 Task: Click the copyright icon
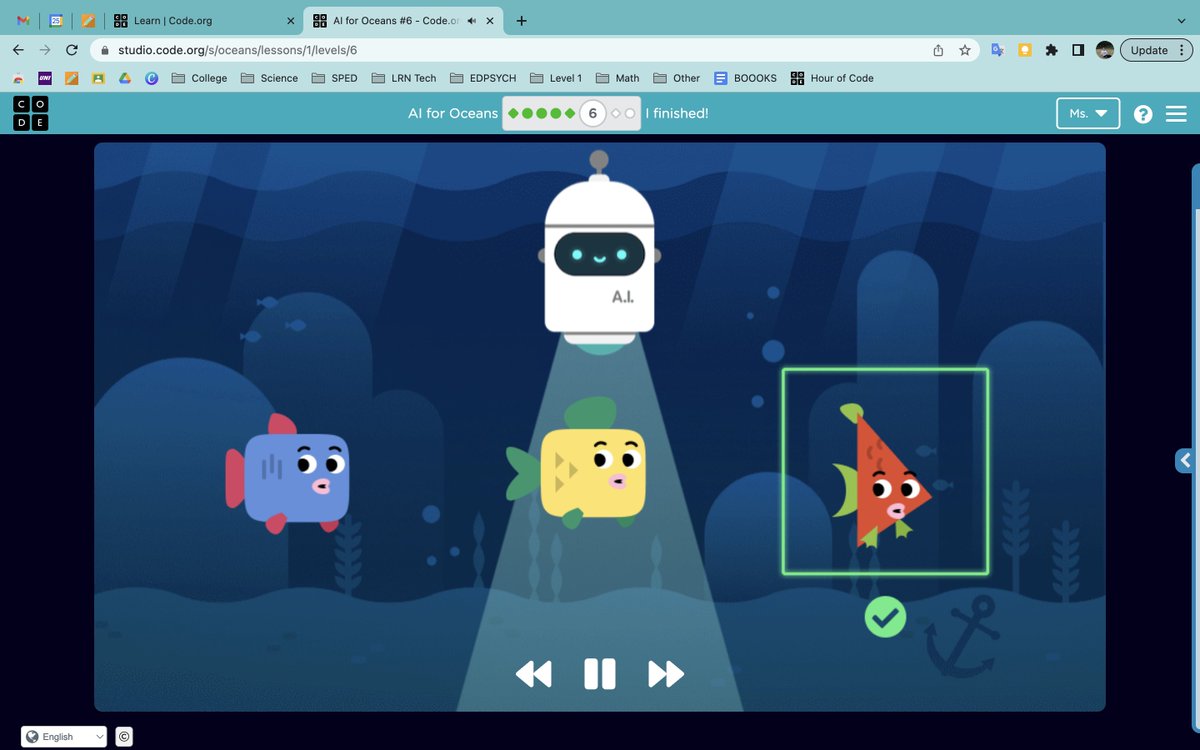click(x=124, y=737)
